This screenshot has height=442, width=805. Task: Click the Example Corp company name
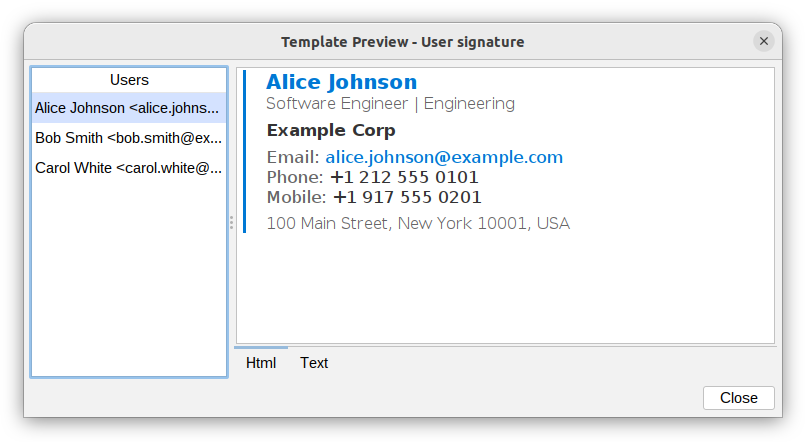click(x=331, y=130)
